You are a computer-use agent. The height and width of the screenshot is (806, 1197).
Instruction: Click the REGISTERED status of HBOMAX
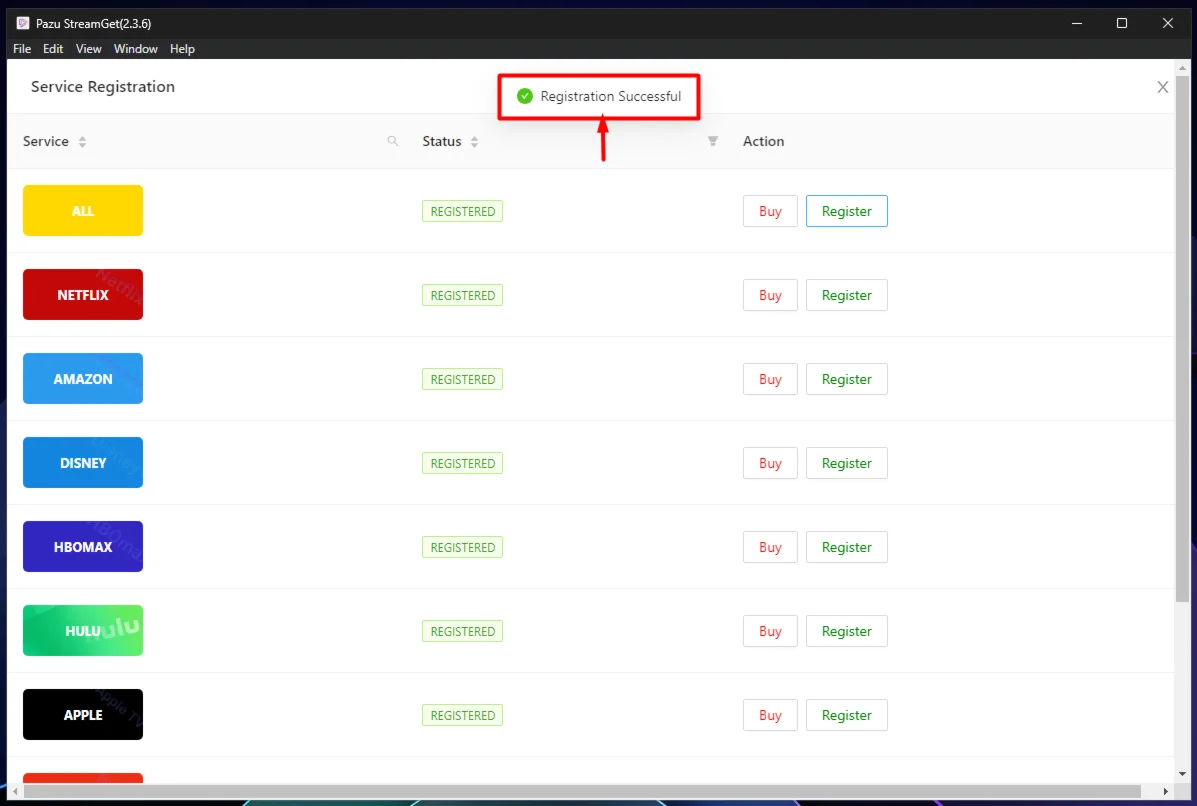[x=463, y=547]
